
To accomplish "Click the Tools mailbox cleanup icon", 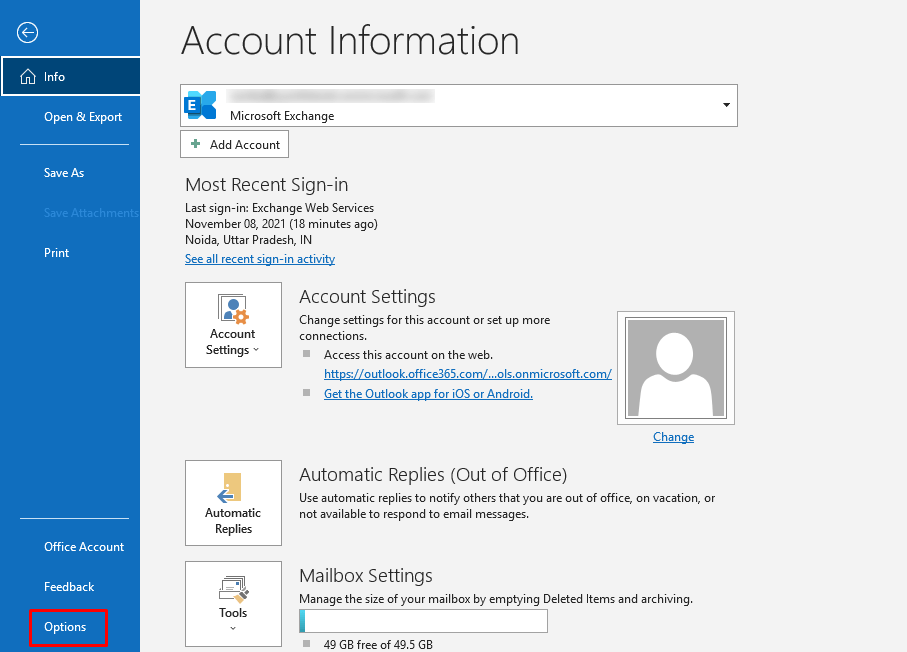I will 234,589.
